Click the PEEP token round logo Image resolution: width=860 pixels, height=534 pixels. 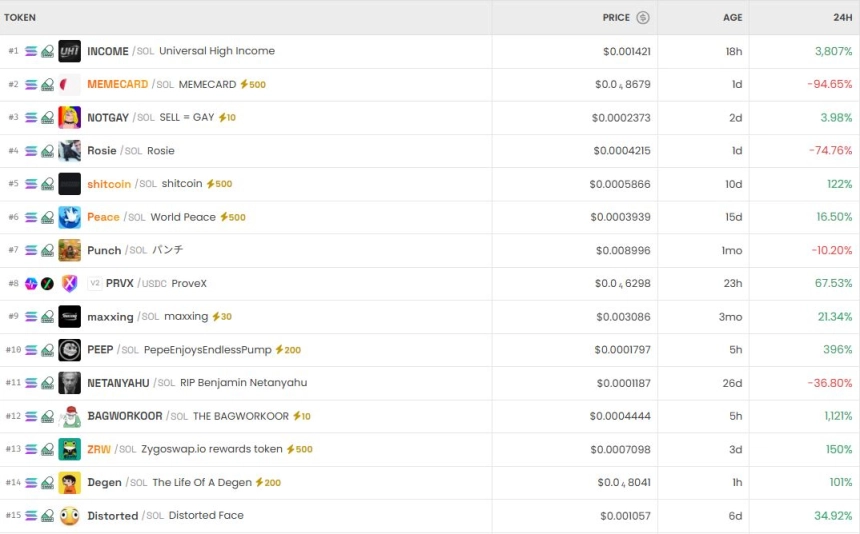(x=69, y=350)
